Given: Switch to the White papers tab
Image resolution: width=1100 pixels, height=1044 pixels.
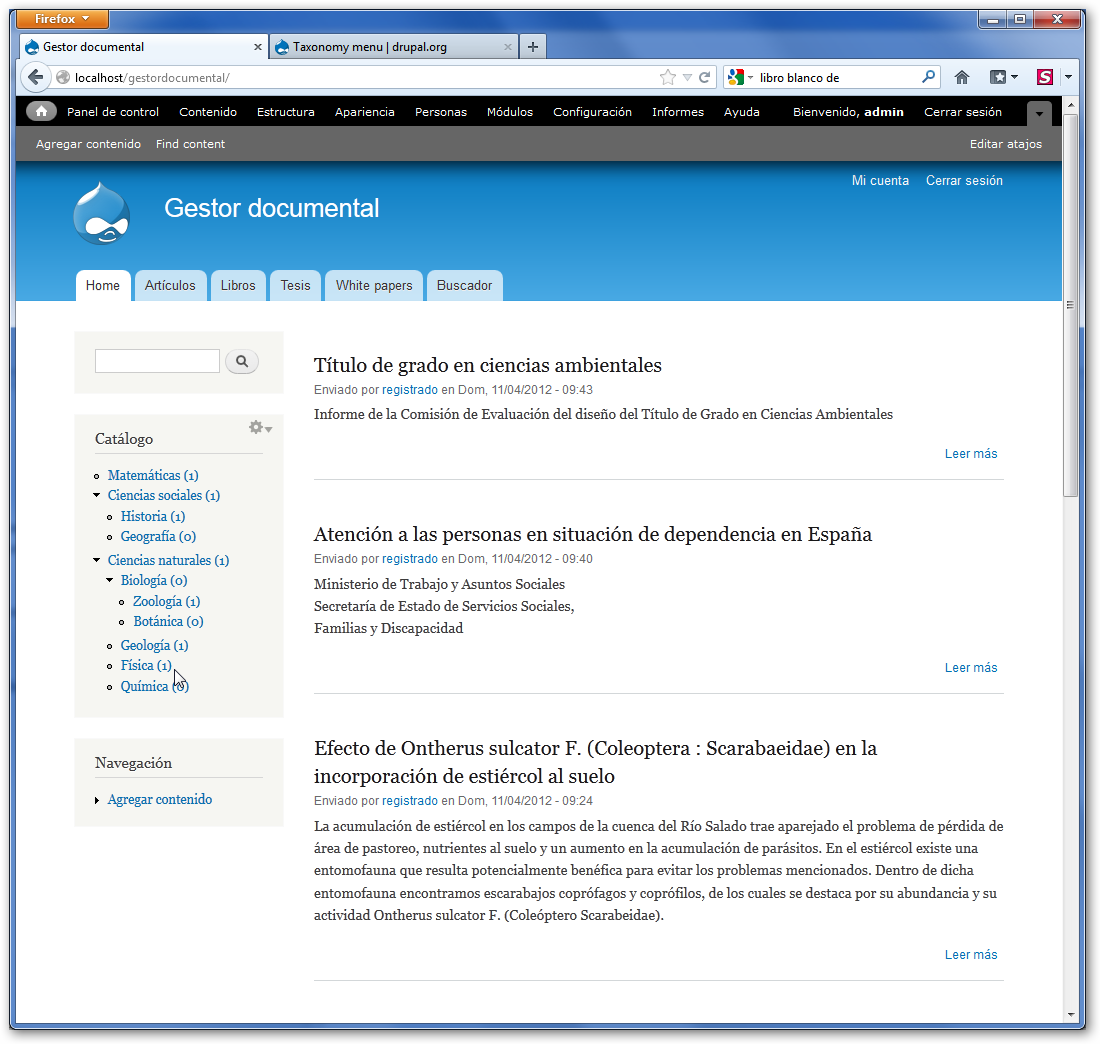Looking at the screenshot, I should point(374,286).
